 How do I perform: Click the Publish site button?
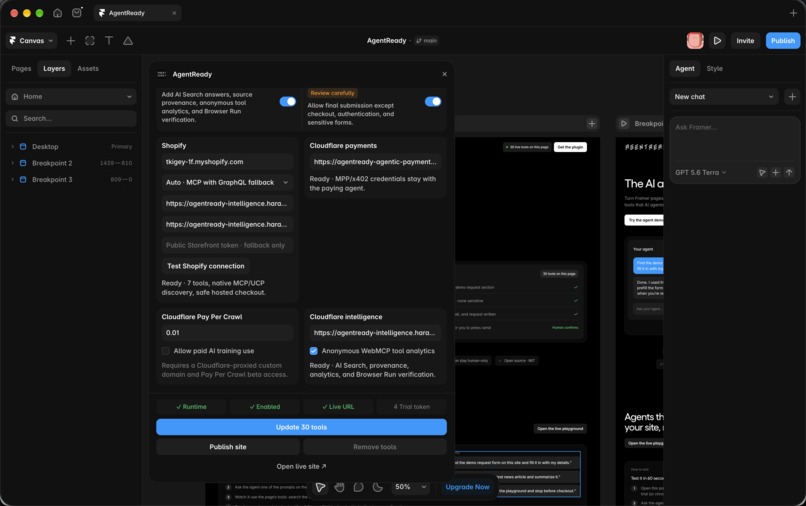pyautogui.click(x=228, y=447)
